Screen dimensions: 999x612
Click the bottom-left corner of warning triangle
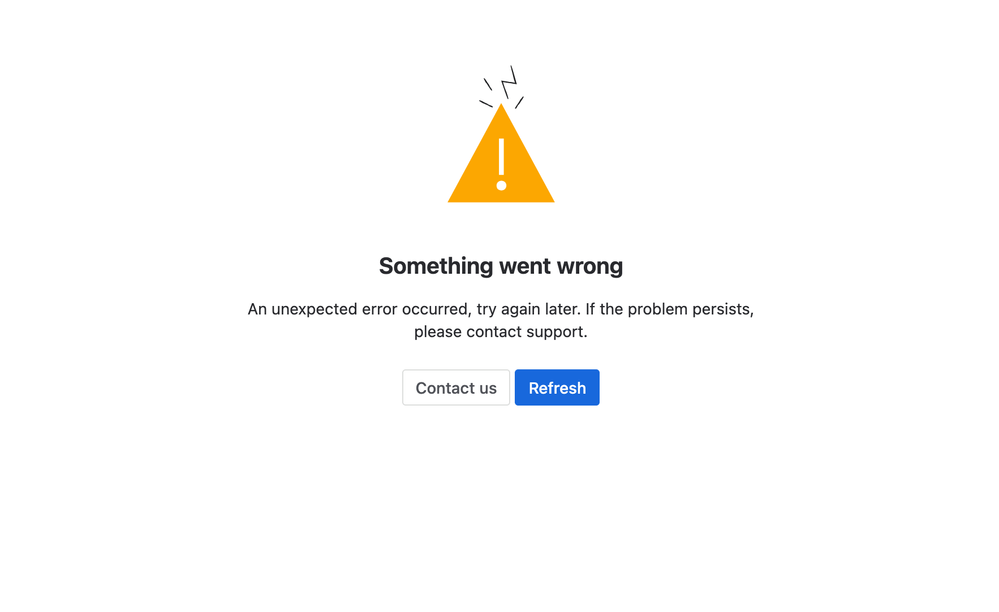(x=451, y=200)
